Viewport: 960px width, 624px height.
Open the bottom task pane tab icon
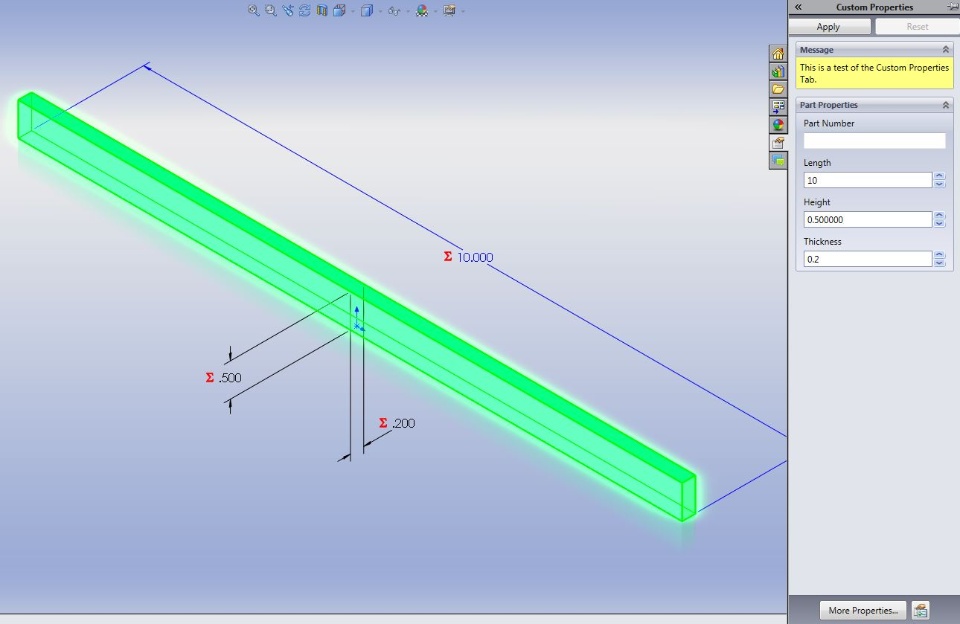[x=778, y=160]
